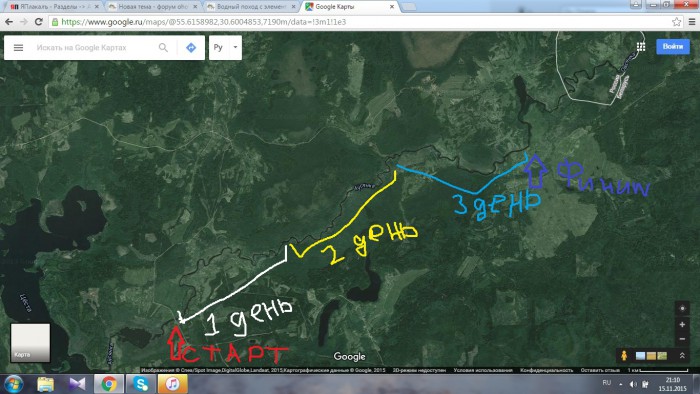Switch to the Новая тема форум tab
Viewport: 700px width, 394px height.
pos(153,7)
